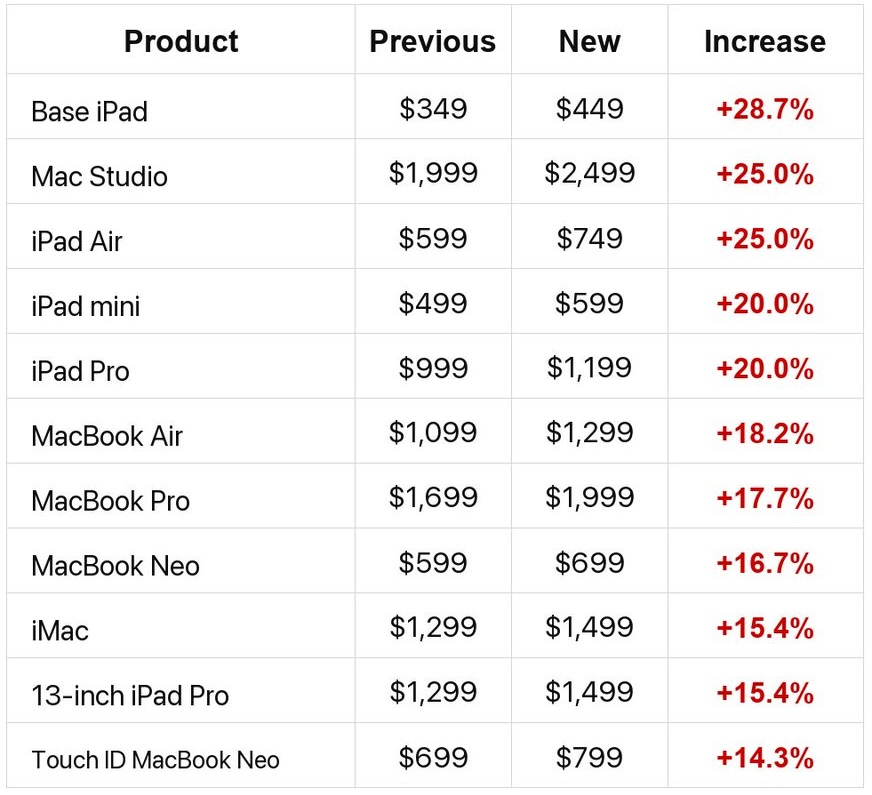Select the $2,499 new price cell
The width and height of the screenshot is (872, 795).
coord(589,172)
